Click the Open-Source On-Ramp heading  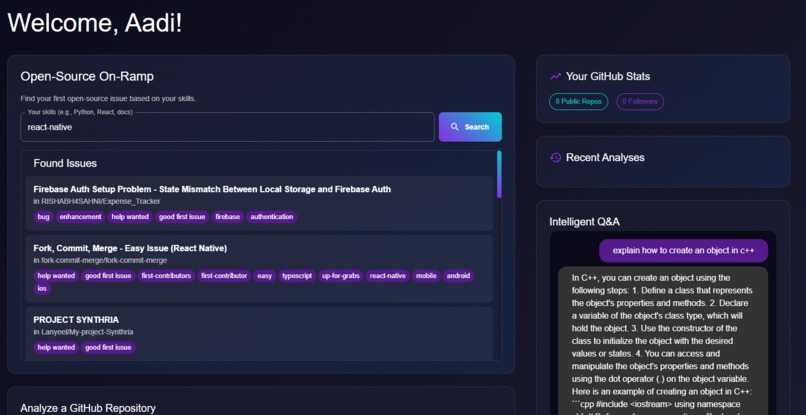pos(87,77)
